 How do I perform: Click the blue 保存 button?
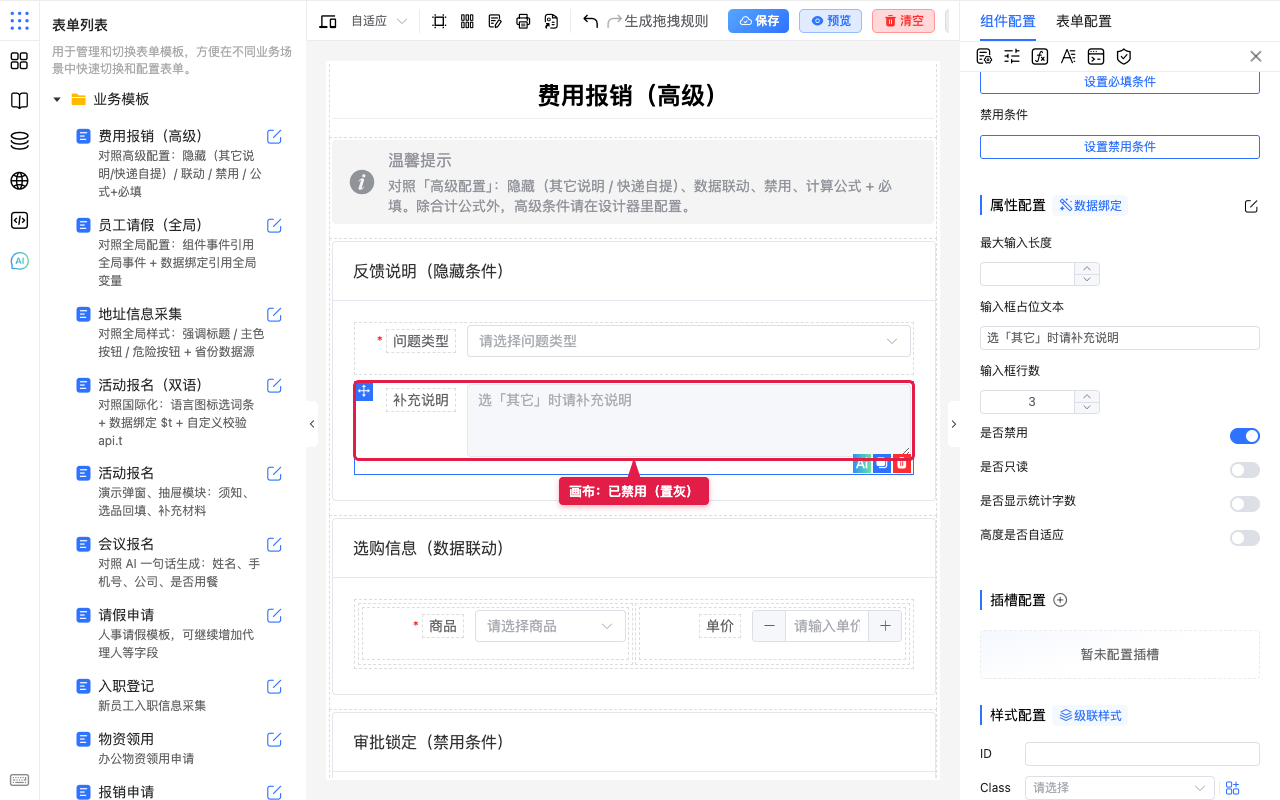click(x=758, y=21)
